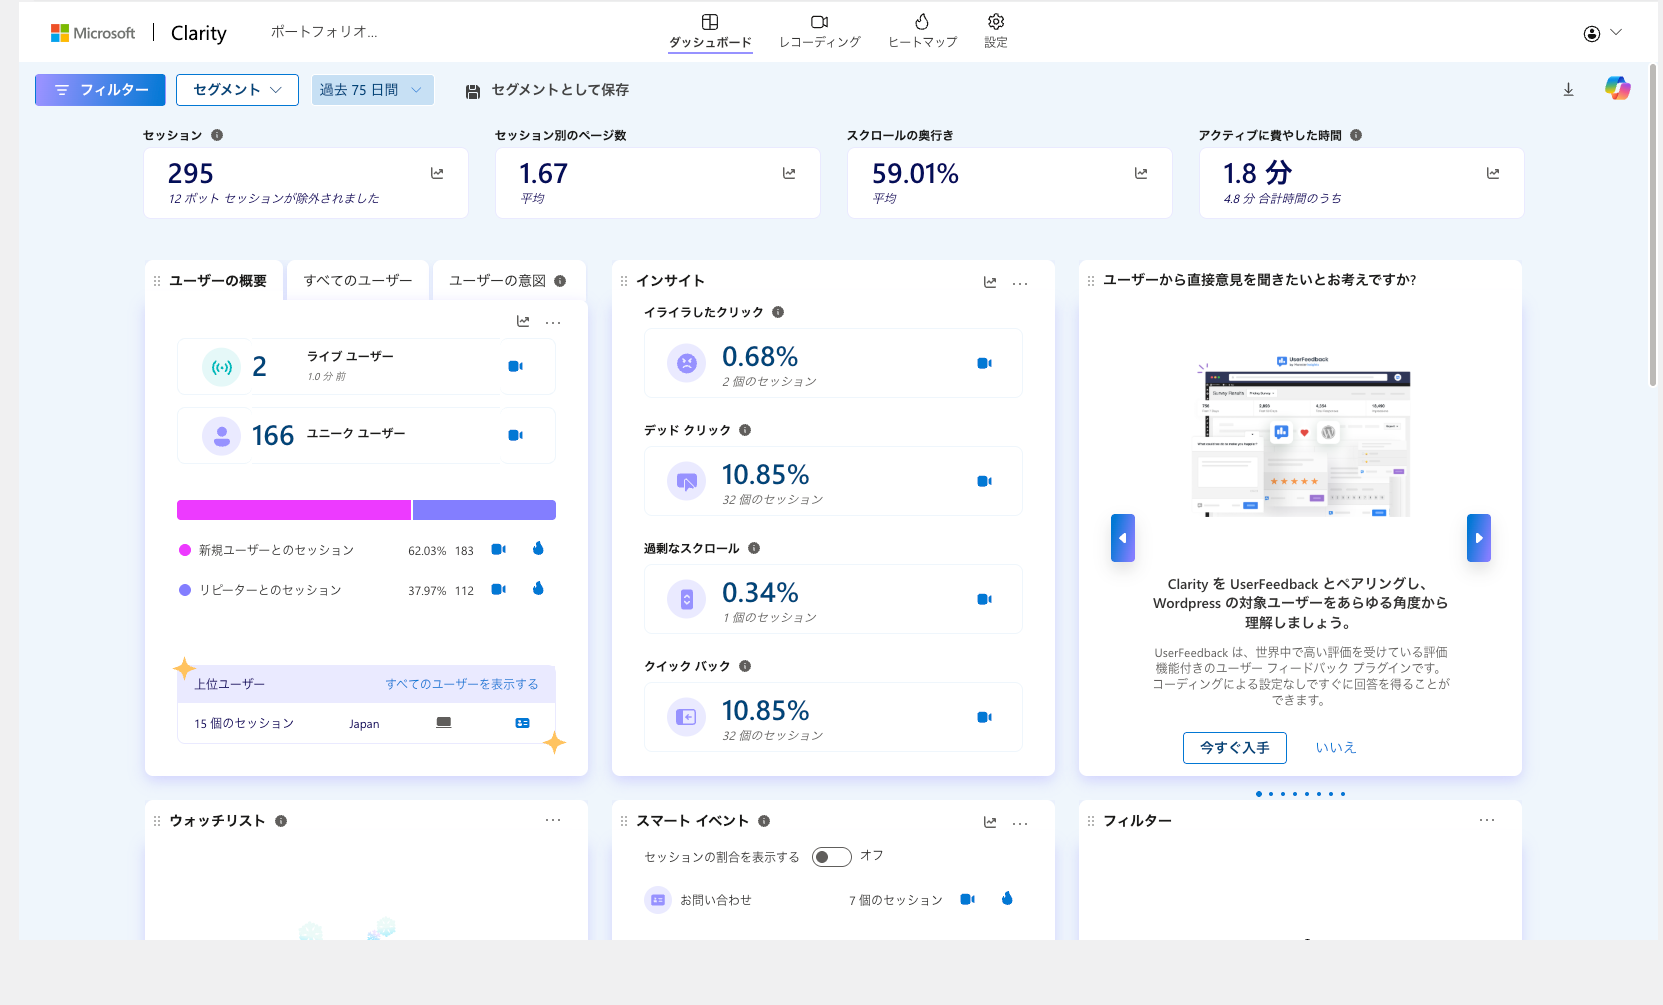Click the download dashboard icon

coord(1568,90)
